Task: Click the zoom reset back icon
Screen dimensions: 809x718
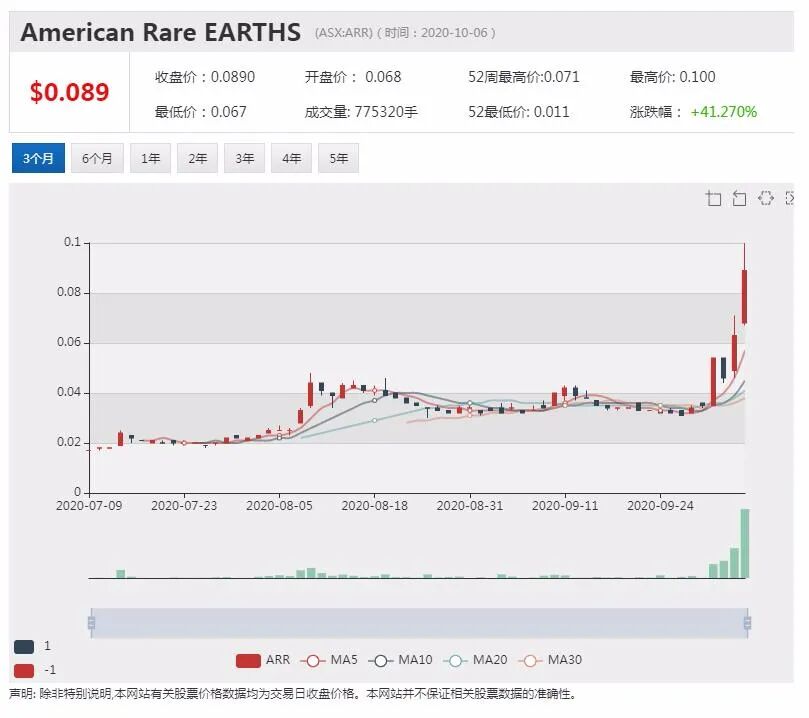Action: pyautogui.click(x=739, y=198)
